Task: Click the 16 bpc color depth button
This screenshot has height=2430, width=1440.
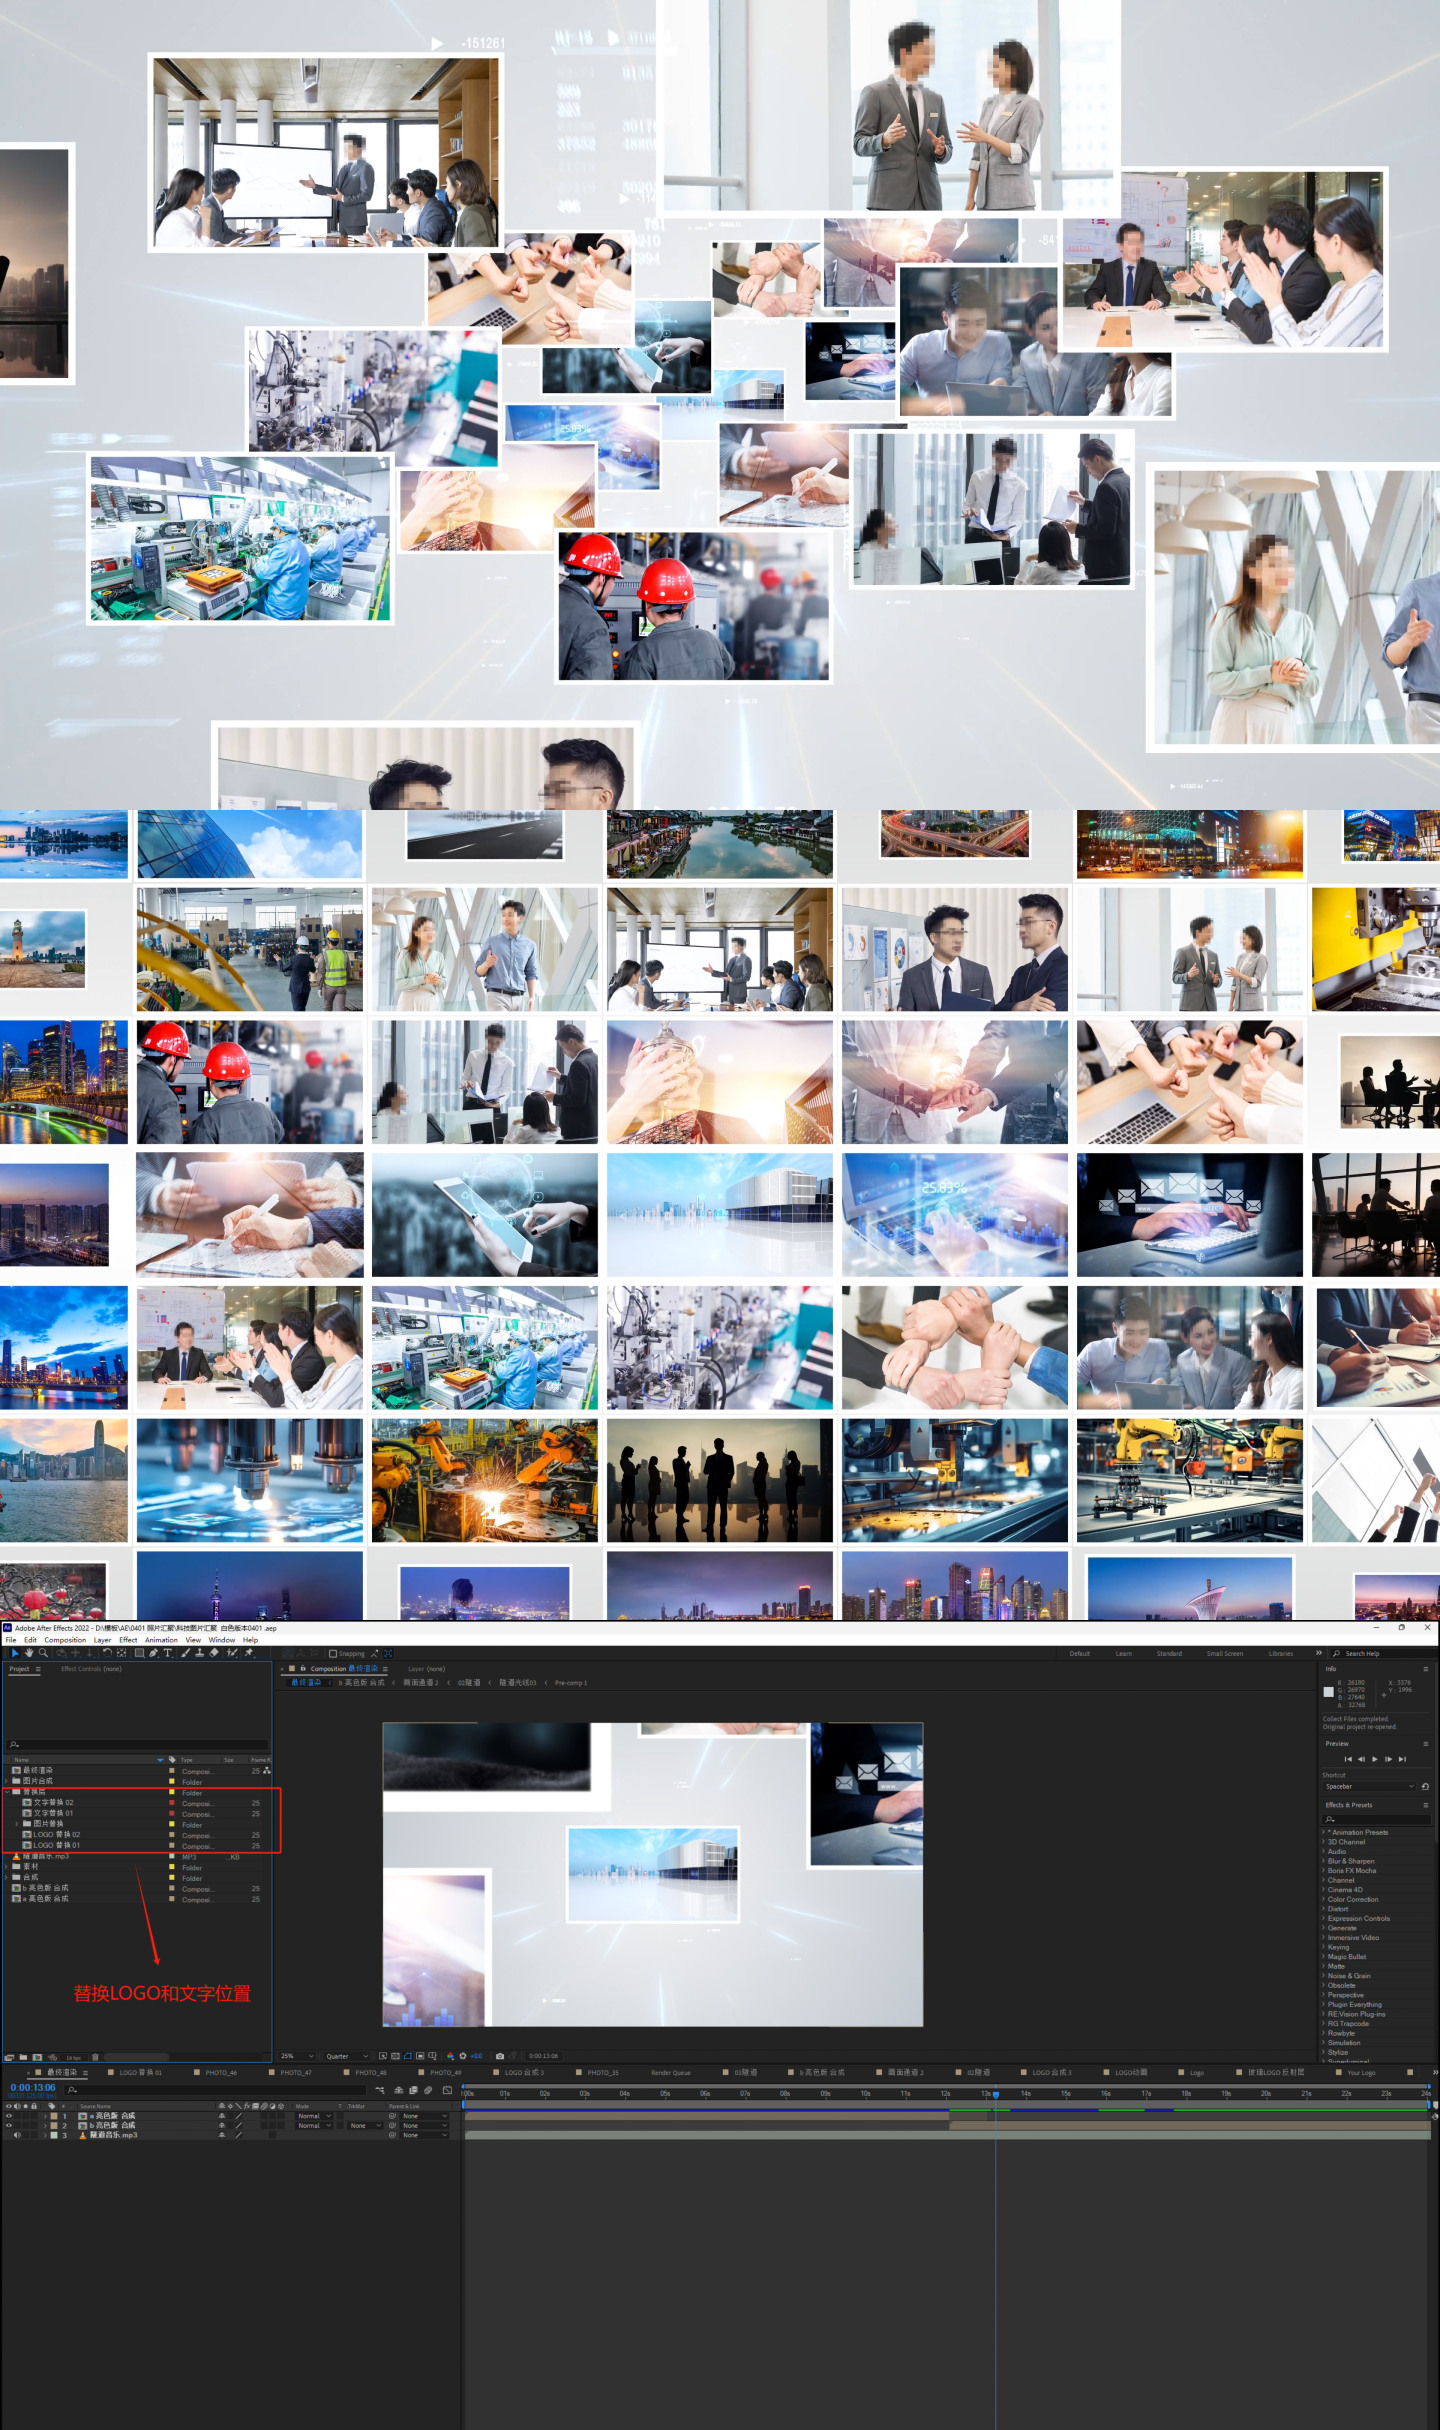Action: click(x=73, y=2058)
